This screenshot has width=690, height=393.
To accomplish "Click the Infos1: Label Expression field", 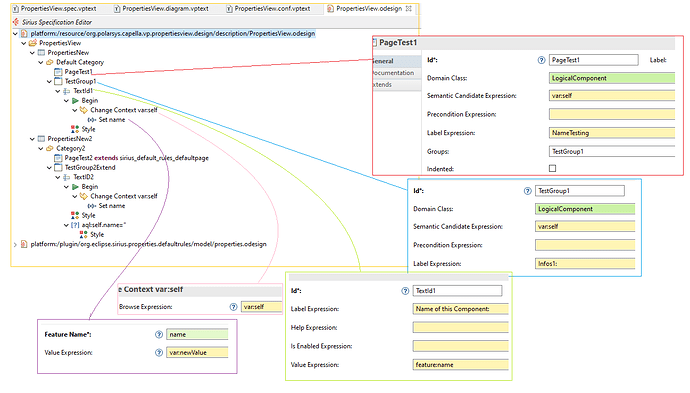I will pyautogui.click(x=585, y=264).
